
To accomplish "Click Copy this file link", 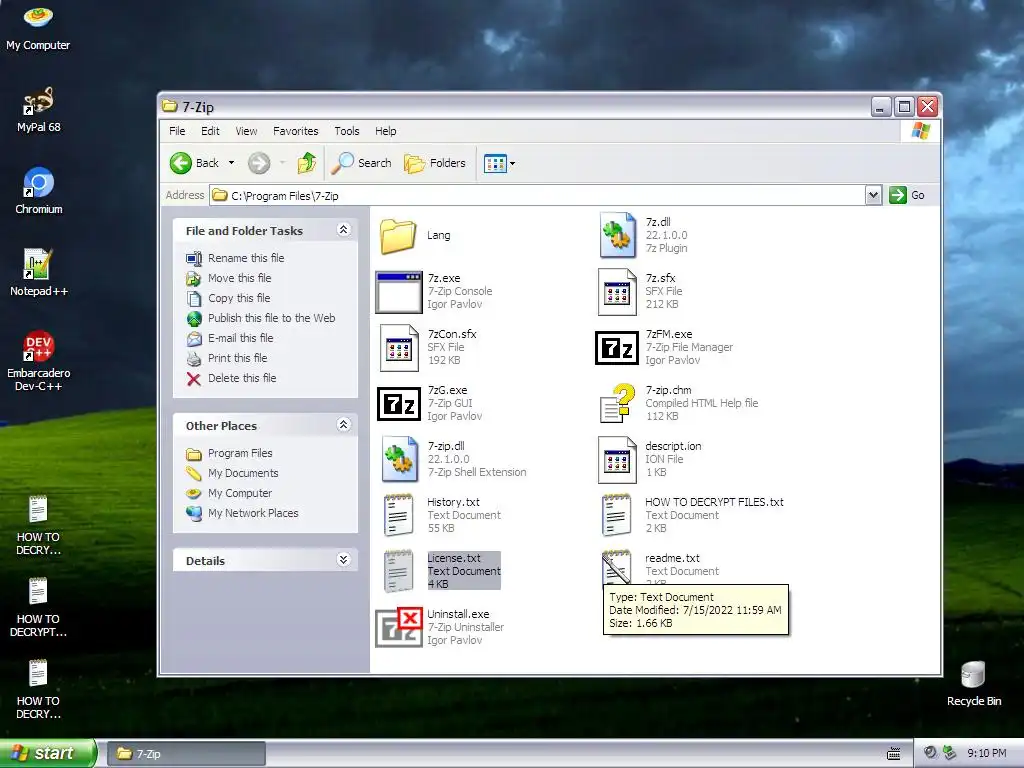I will [239, 298].
